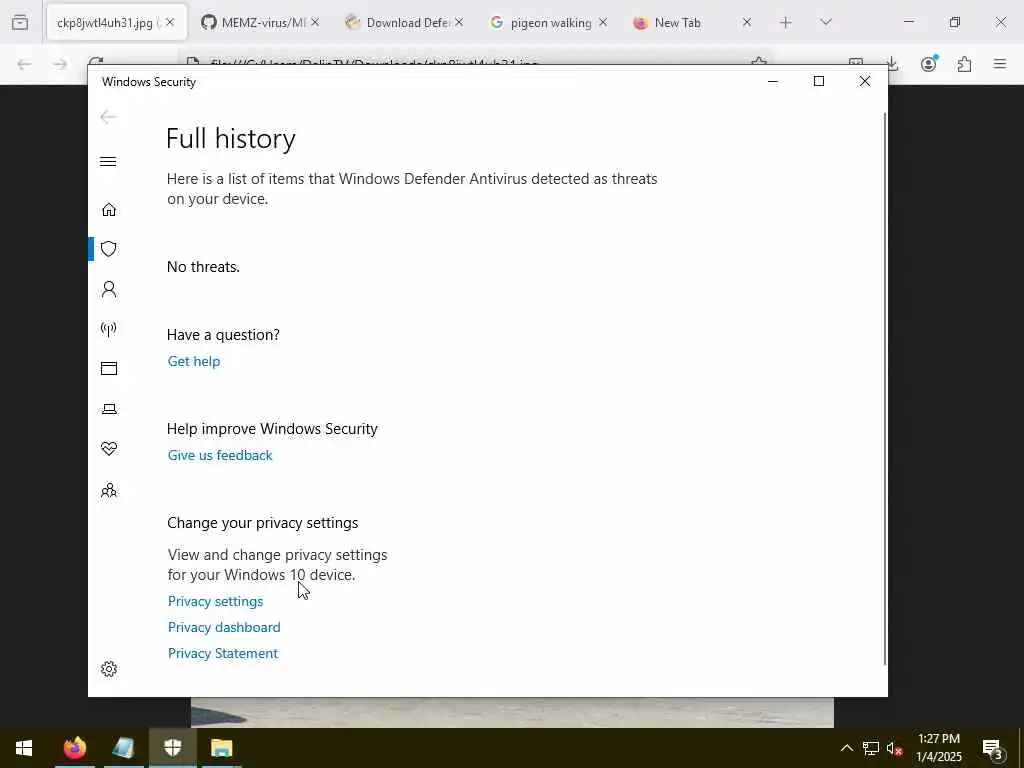Open the hamburger navigation menu
The width and height of the screenshot is (1024, 768).
tap(108, 161)
